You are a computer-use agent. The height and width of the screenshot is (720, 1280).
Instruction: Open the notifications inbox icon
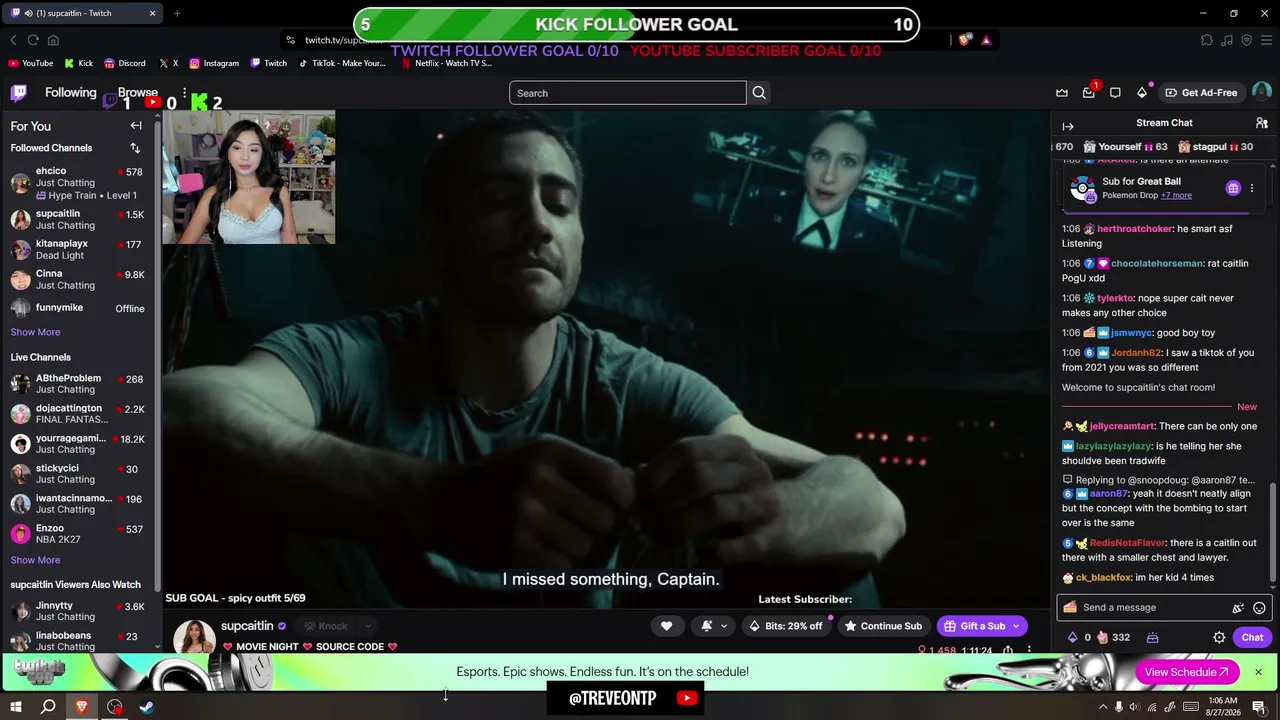[x=1089, y=93]
